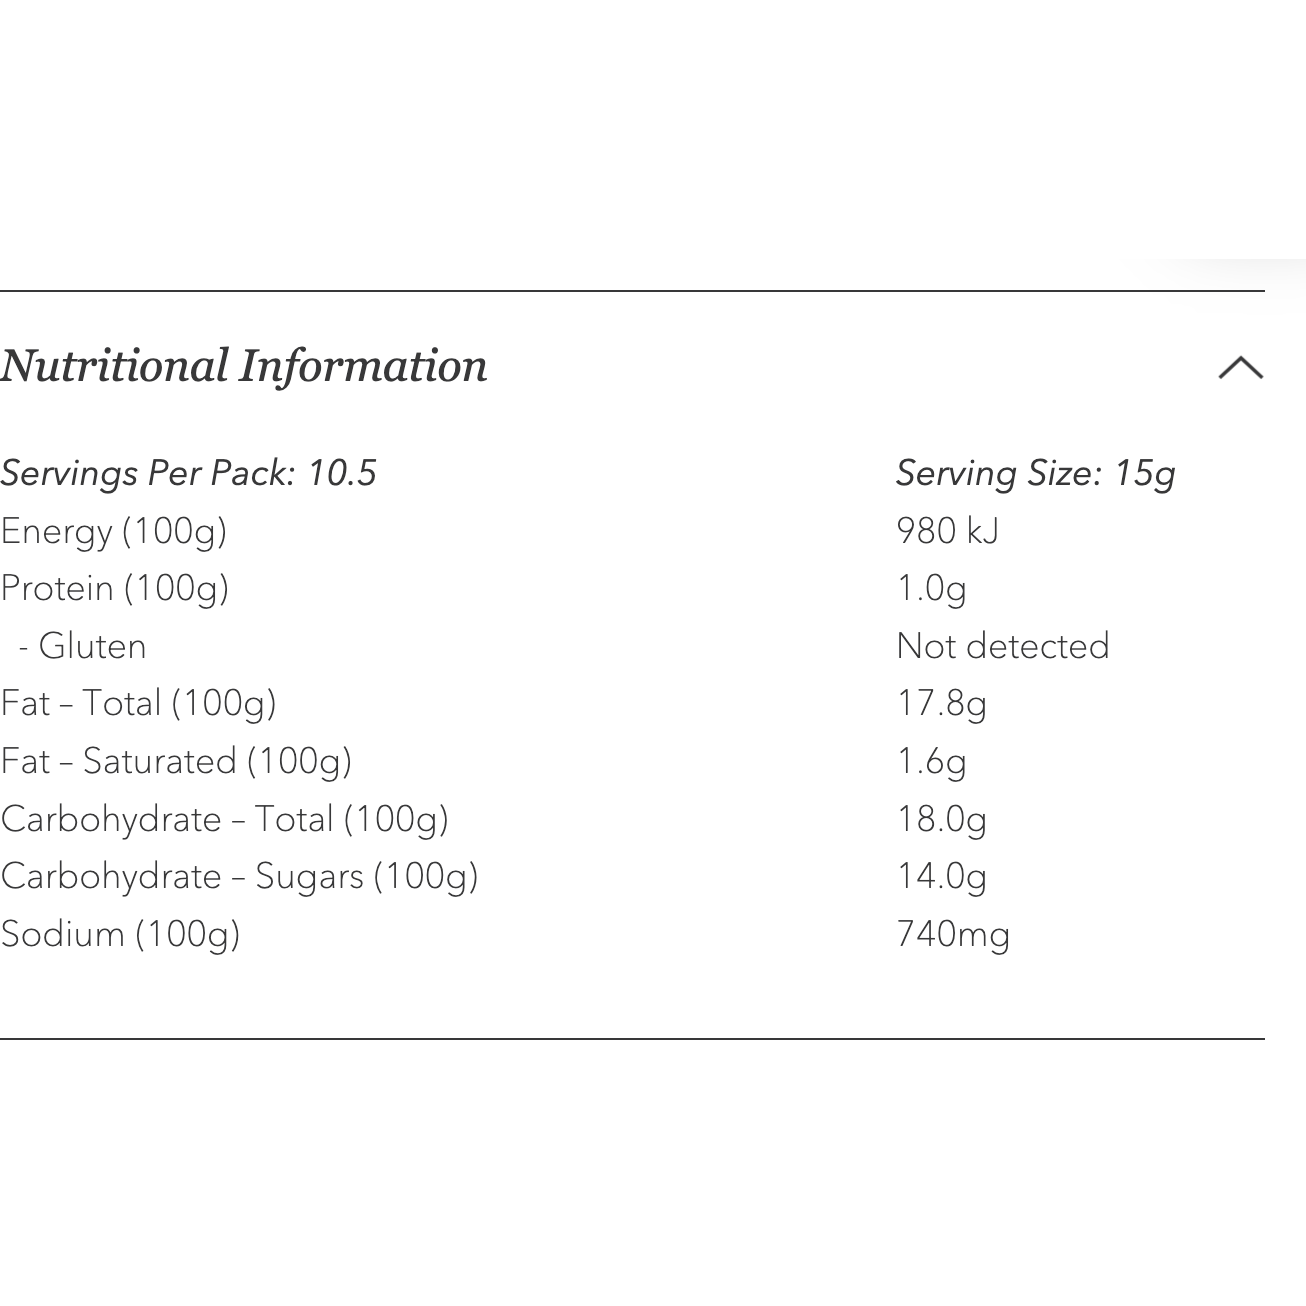Click the Gluten sub-row label

coord(83,646)
